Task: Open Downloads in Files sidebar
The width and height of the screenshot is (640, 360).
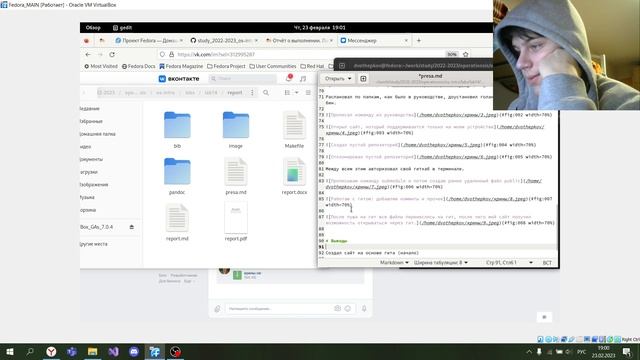Action: [89, 172]
